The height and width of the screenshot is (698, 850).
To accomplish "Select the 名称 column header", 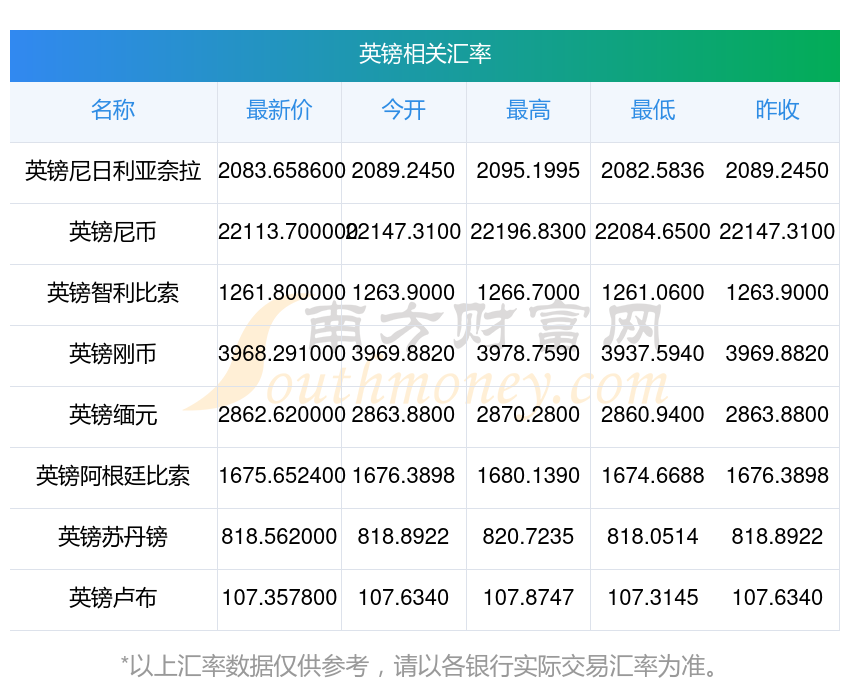I will pos(113,110).
